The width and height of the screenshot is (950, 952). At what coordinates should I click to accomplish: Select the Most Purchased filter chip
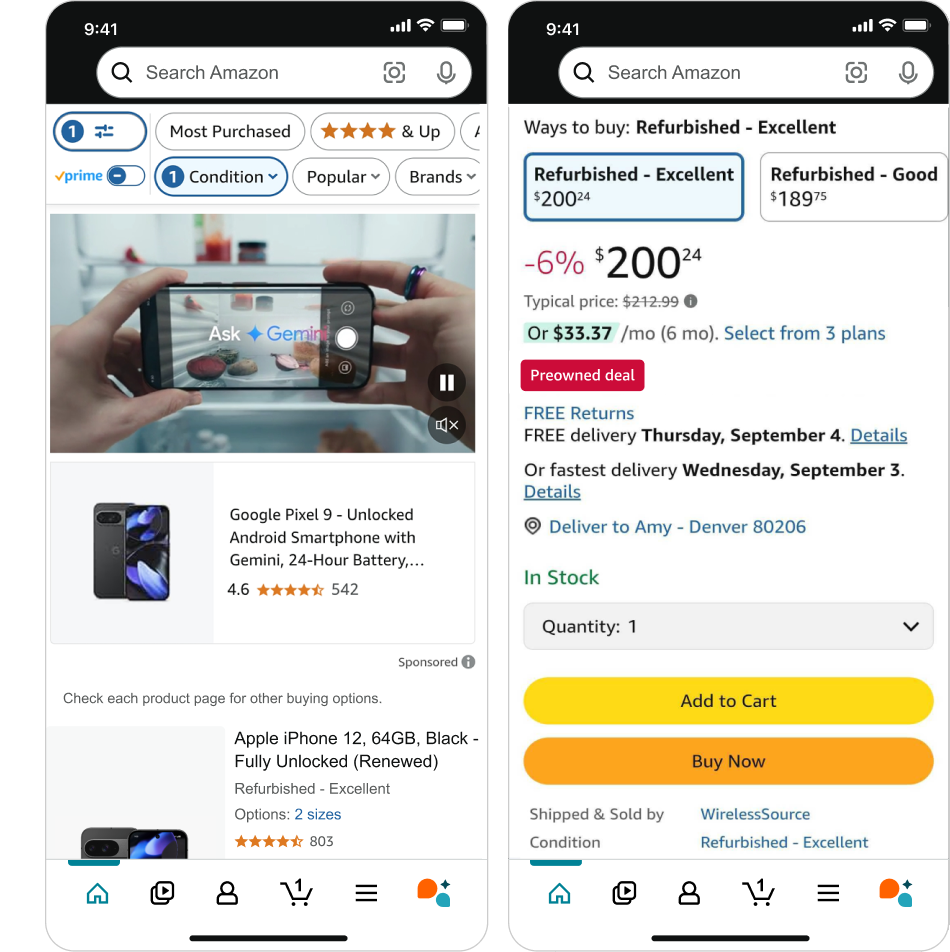click(x=229, y=131)
